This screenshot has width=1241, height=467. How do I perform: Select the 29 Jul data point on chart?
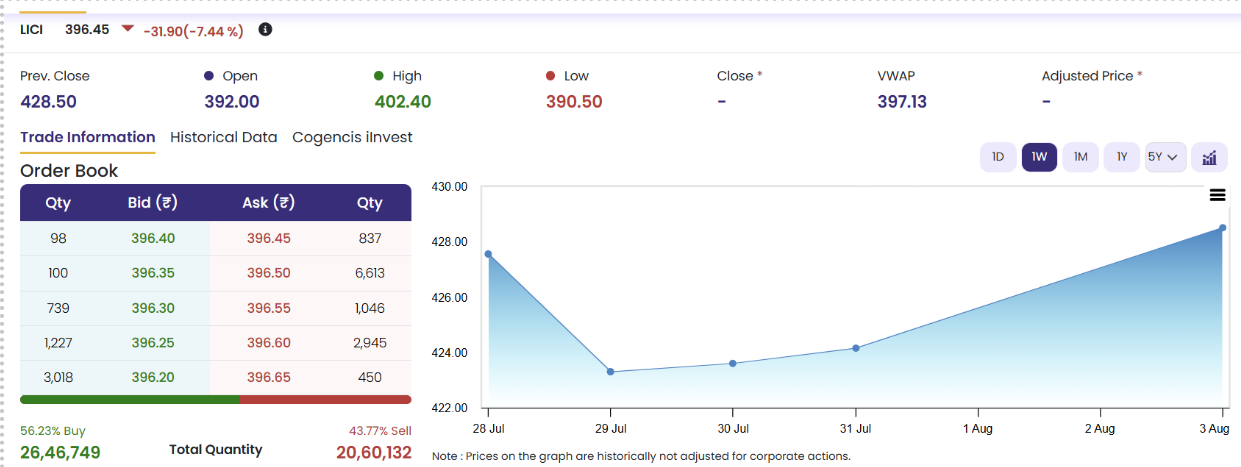click(x=611, y=372)
